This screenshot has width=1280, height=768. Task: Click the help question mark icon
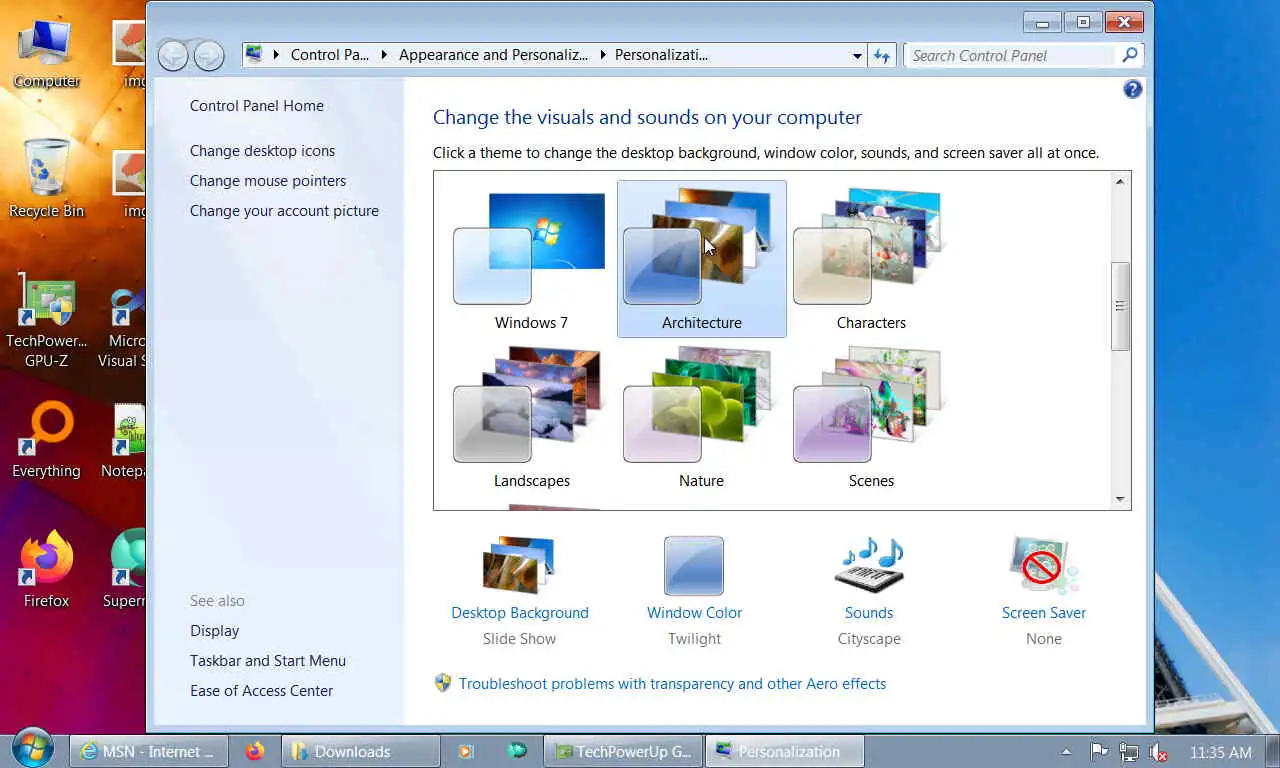click(1132, 89)
